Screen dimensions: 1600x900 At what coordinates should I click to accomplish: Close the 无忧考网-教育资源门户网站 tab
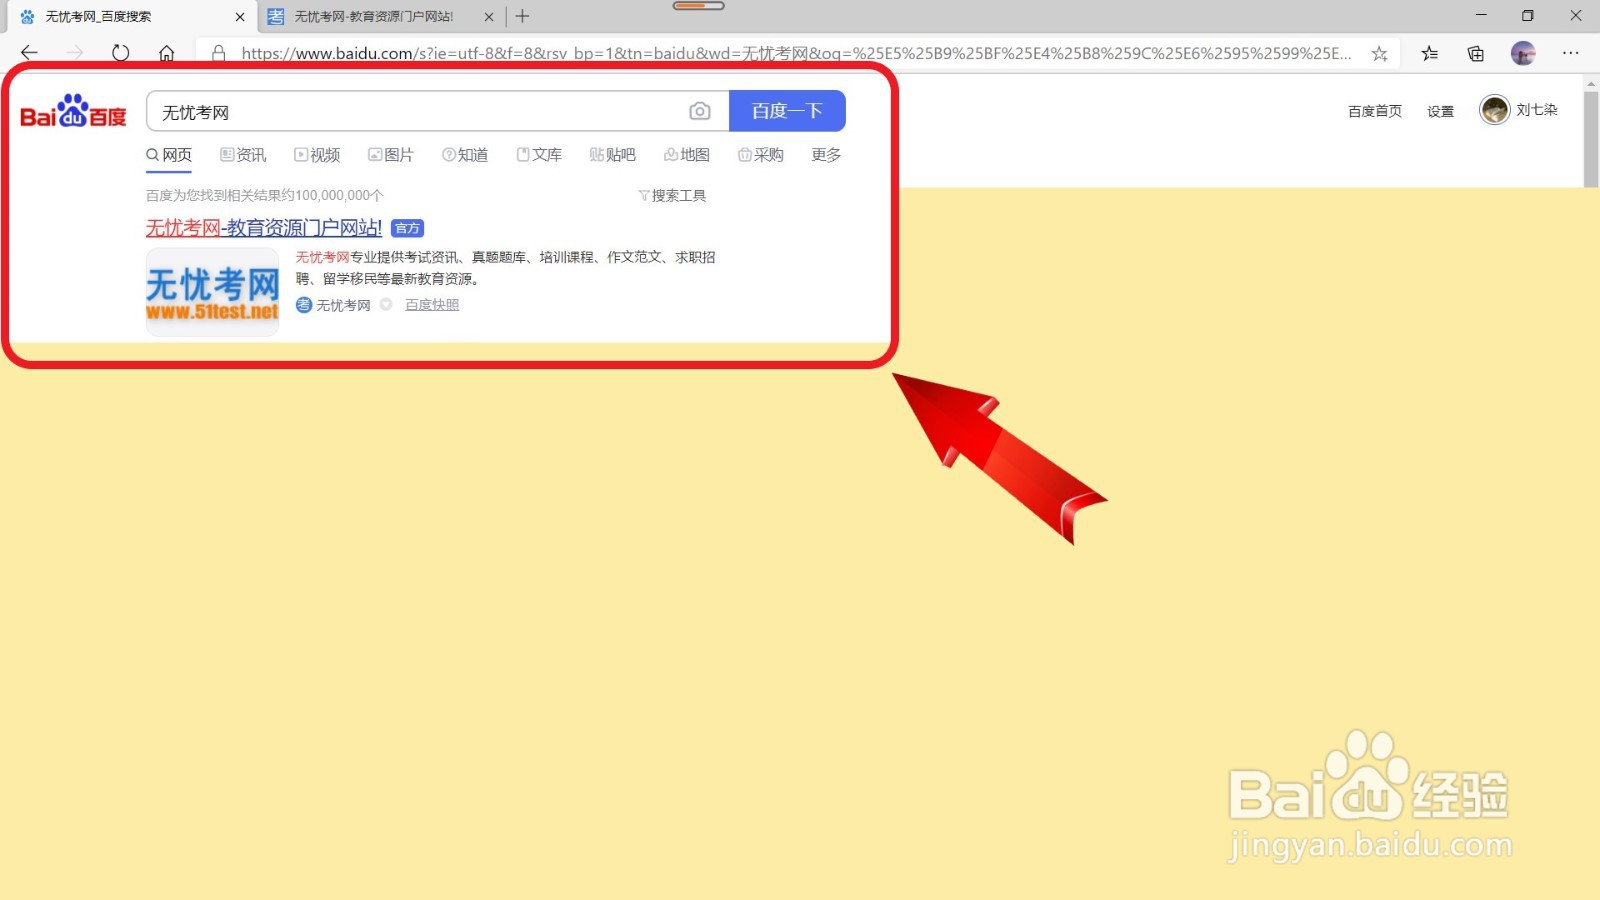pyautogui.click(x=489, y=17)
